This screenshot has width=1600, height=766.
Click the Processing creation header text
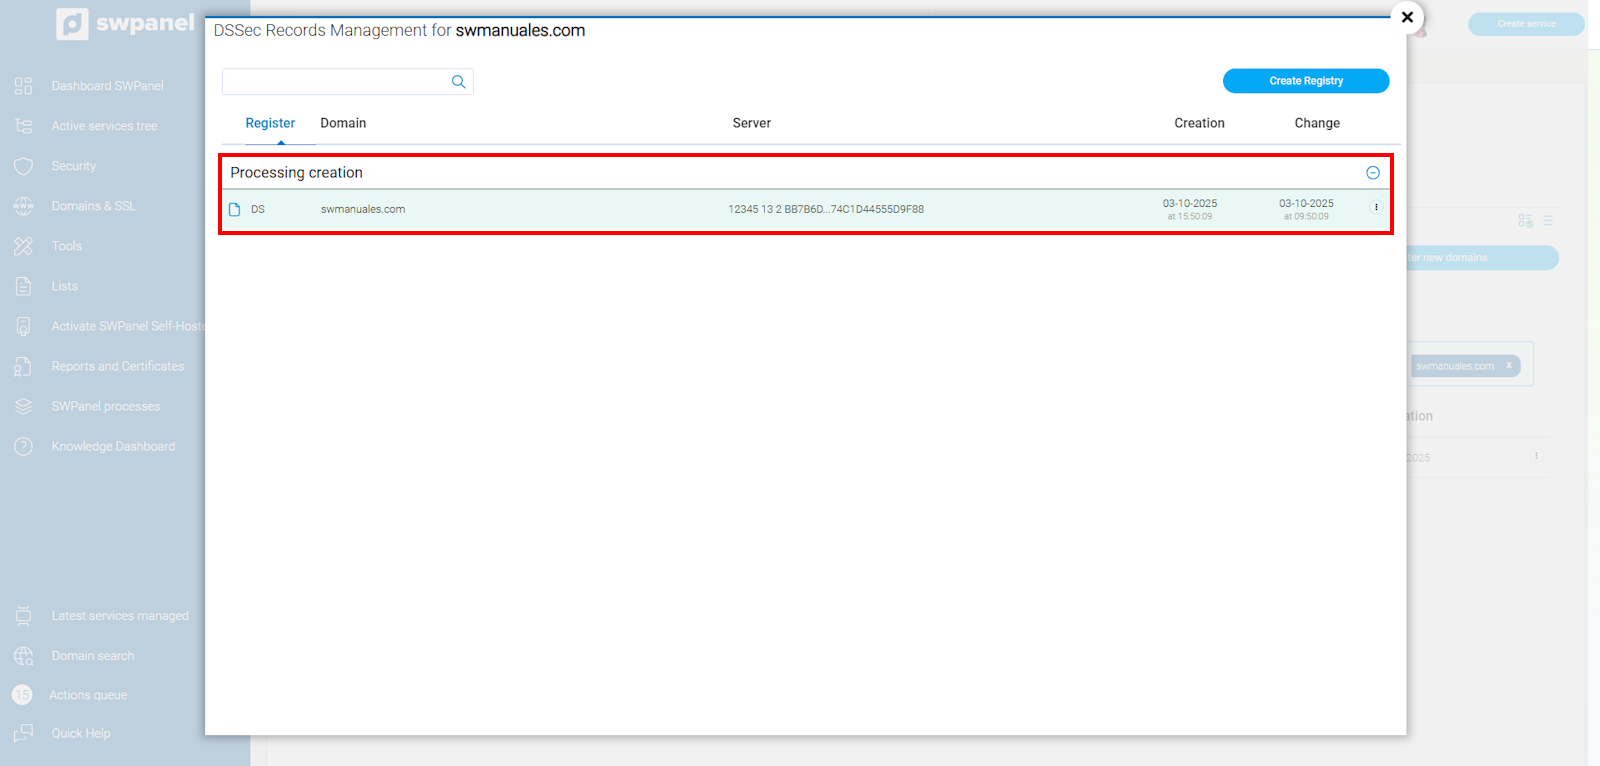pyautogui.click(x=296, y=173)
